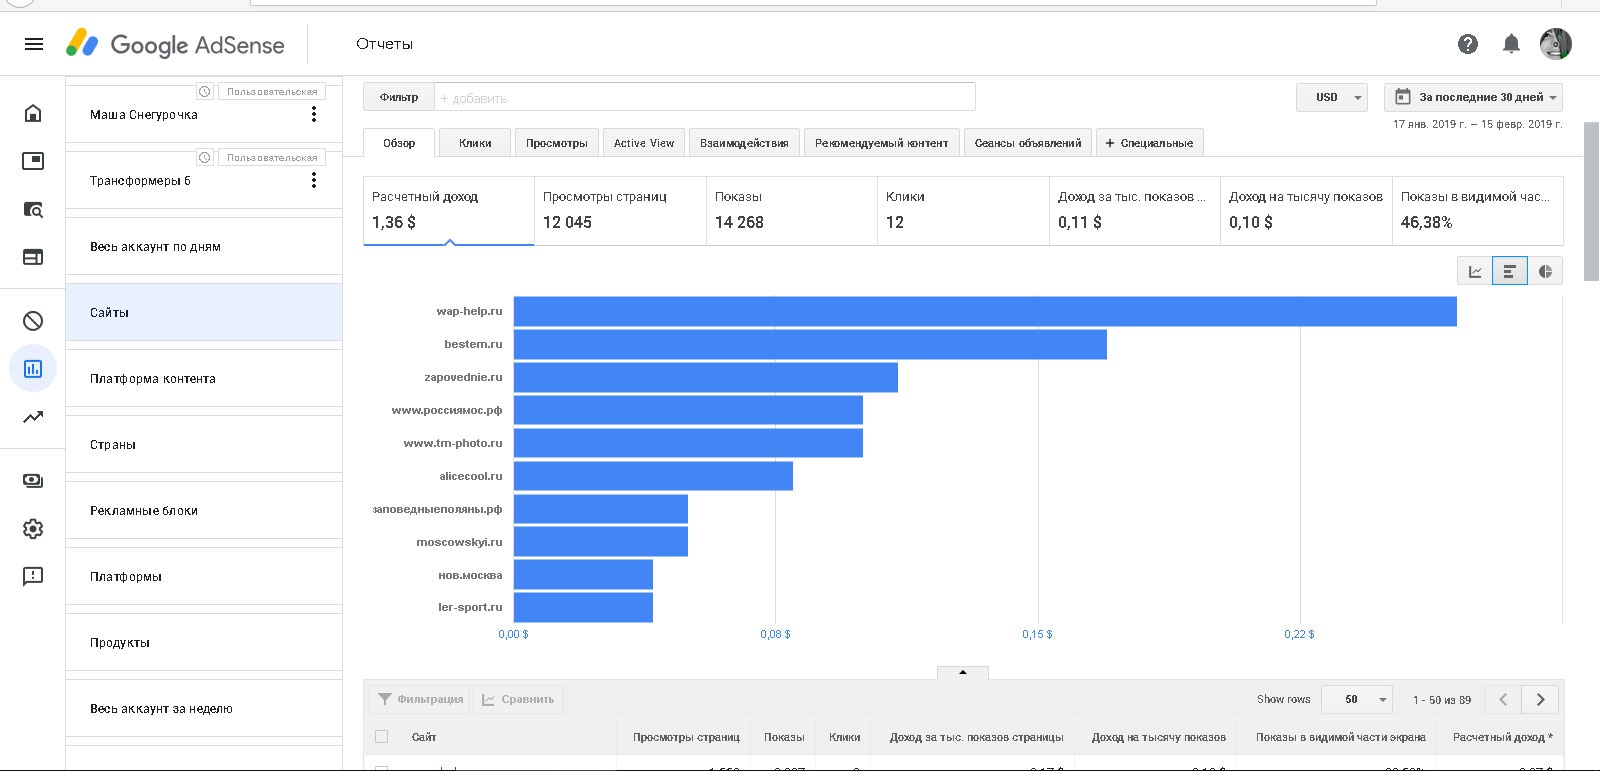This screenshot has height=771, width=1600.
Task: Go to next page of table rows
Action: (1541, 699)
